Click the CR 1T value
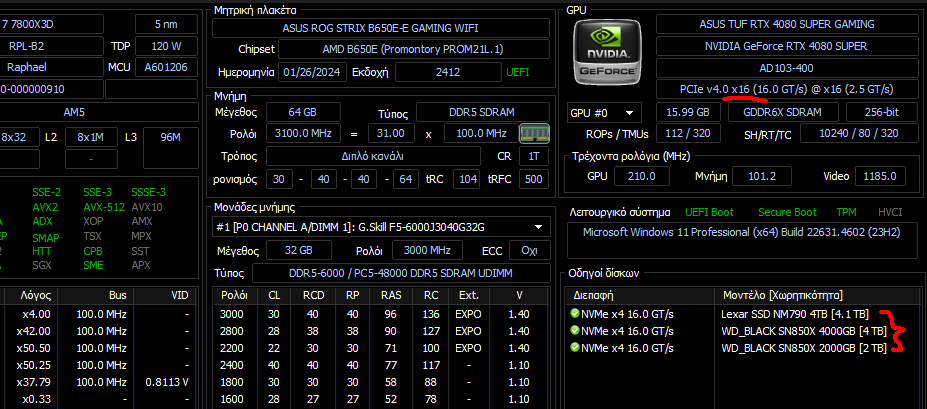927x409 pixels. tap(533, 156)
